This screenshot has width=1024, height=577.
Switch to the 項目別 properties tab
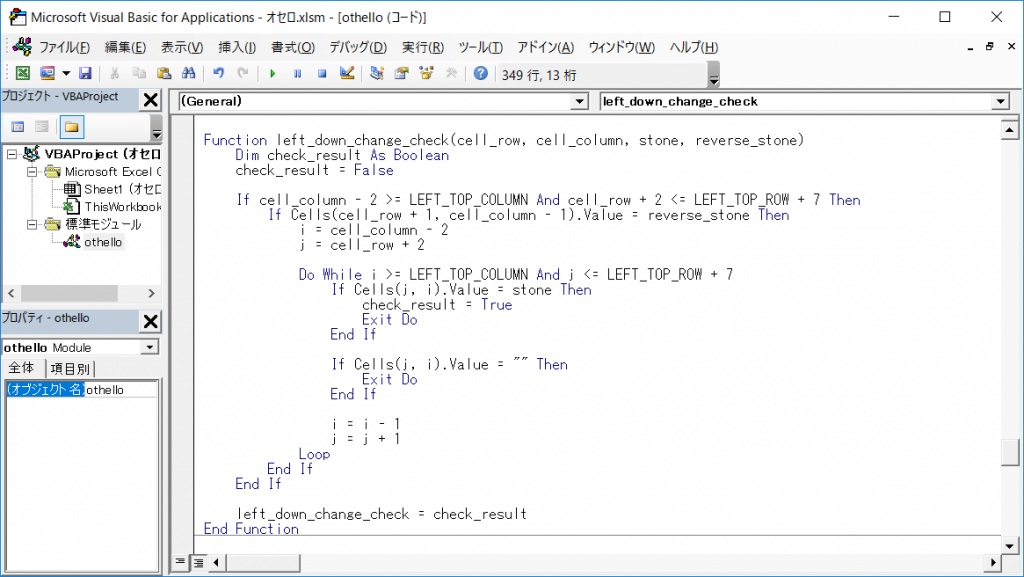click(x=70, y=368)
